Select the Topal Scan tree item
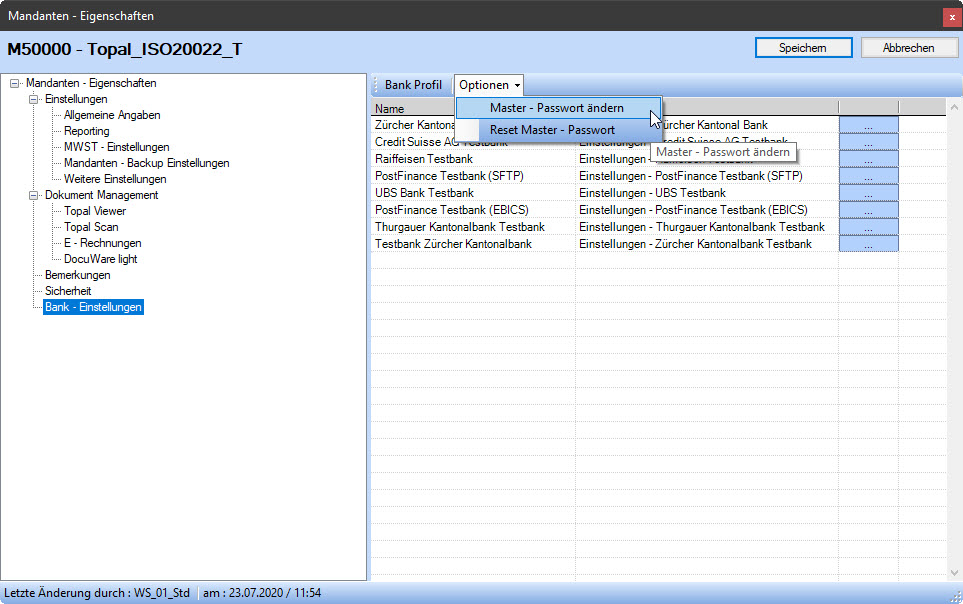 [x=91, y=228]
